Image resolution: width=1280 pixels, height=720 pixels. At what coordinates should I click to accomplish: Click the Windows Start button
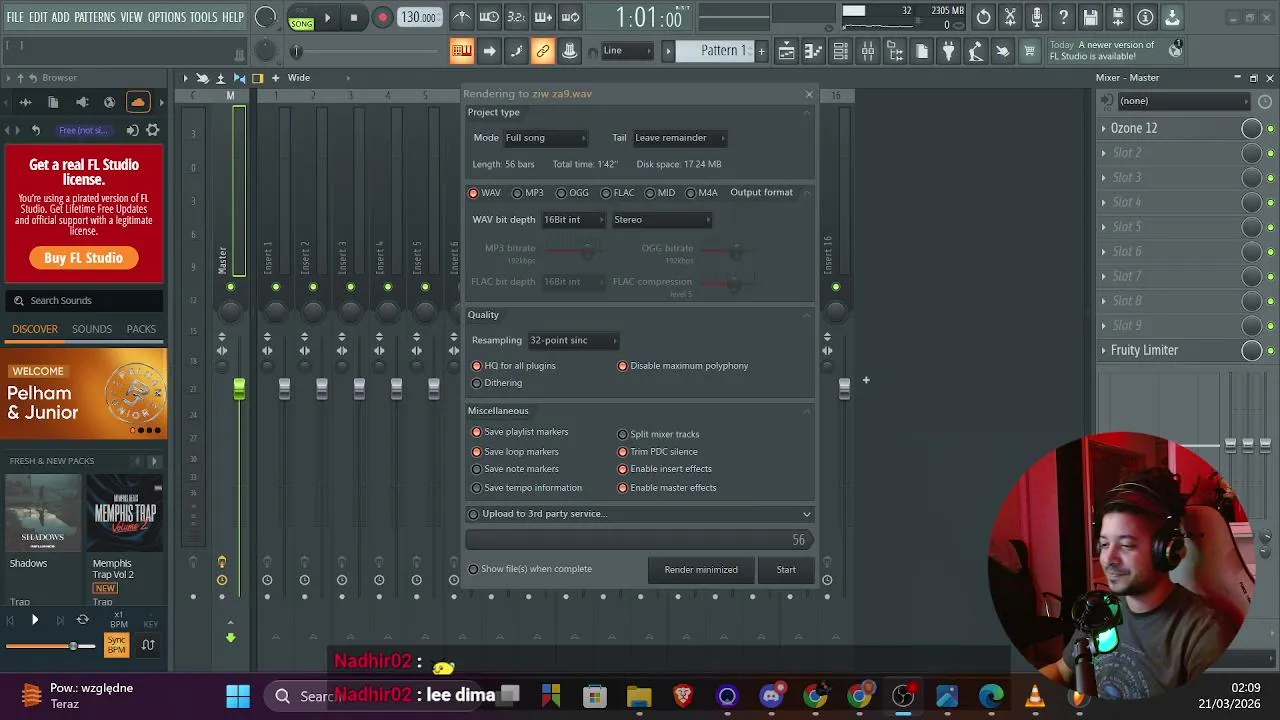238,696
